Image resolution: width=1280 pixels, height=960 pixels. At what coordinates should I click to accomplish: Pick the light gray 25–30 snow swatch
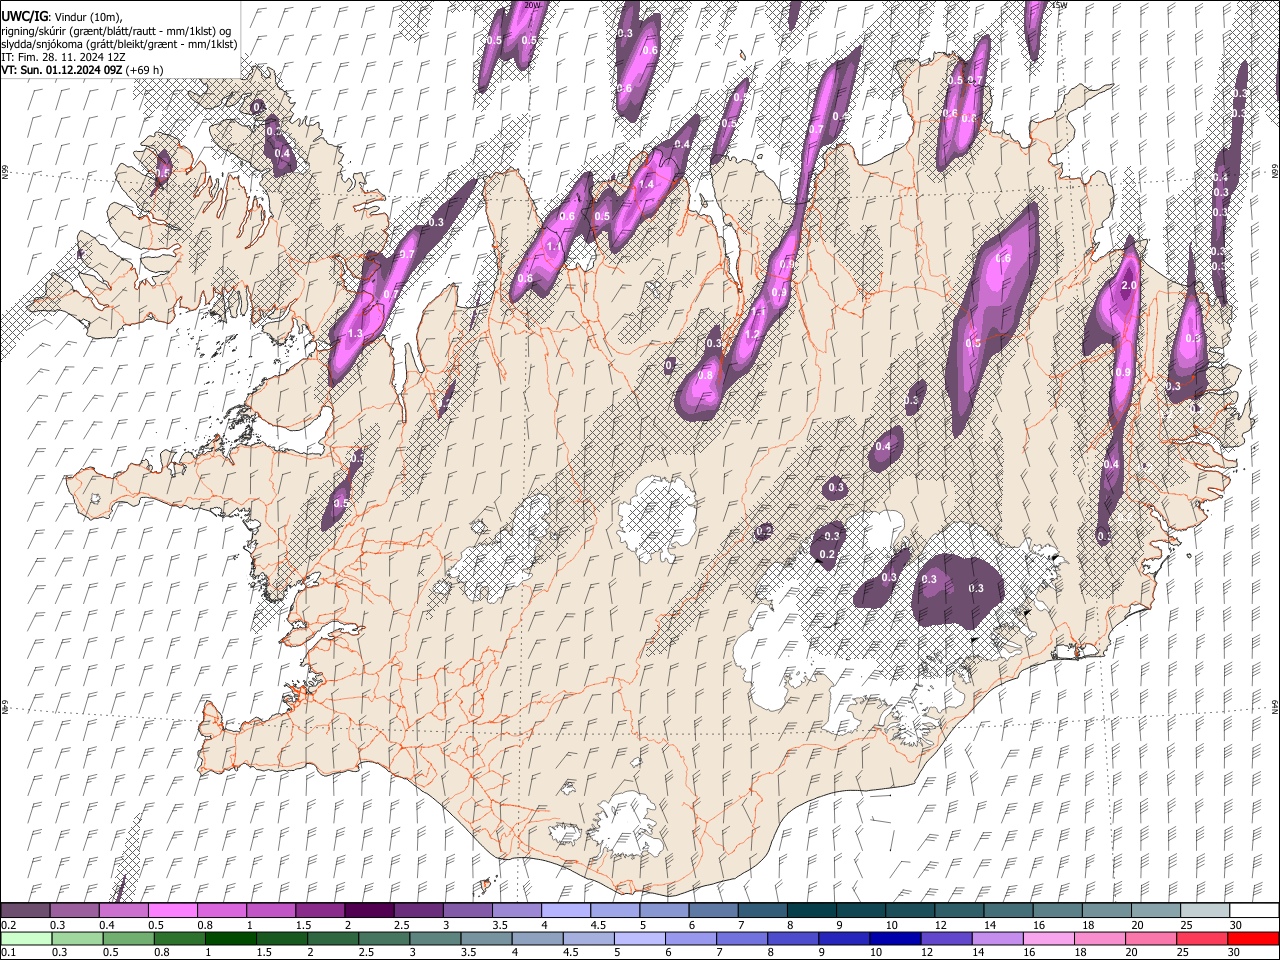(x=1205, y=911)
